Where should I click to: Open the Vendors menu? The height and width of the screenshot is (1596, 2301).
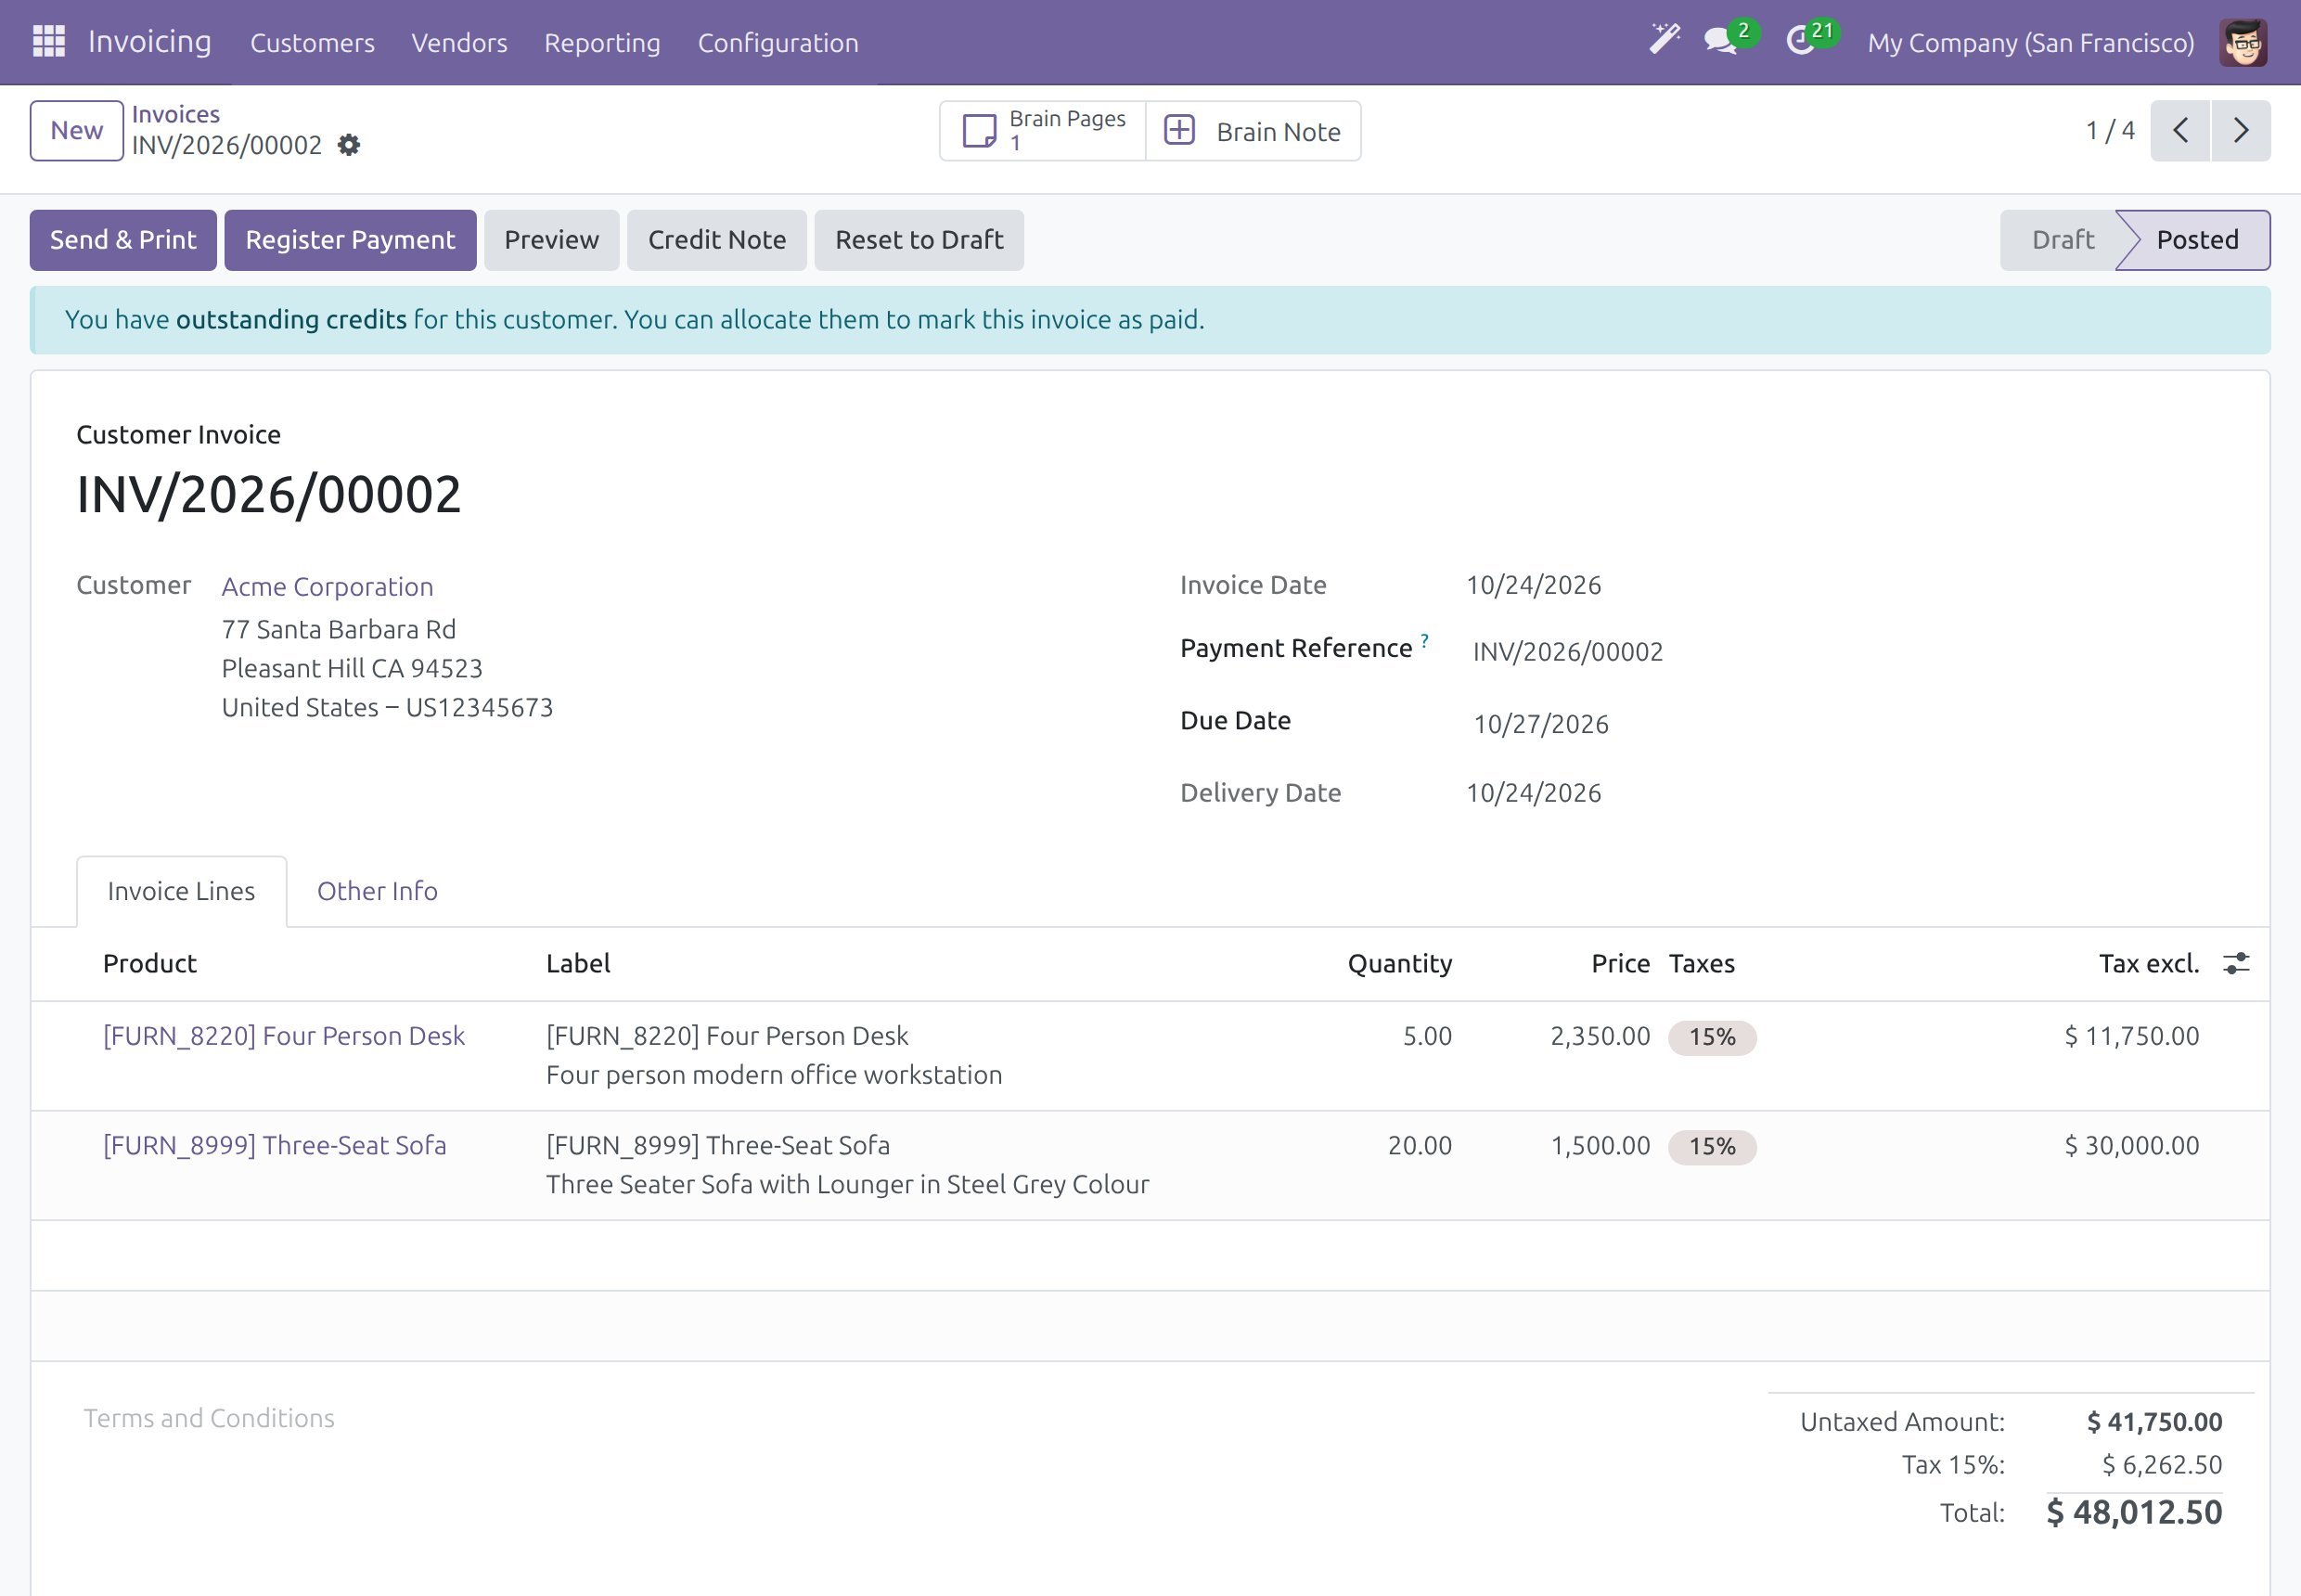tap(459, 42)
